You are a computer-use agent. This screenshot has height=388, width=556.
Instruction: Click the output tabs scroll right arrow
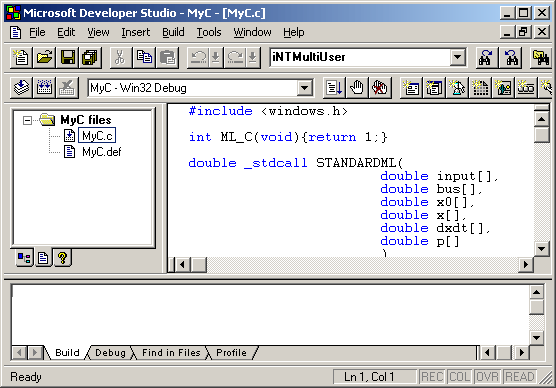(x=35, y=353)
